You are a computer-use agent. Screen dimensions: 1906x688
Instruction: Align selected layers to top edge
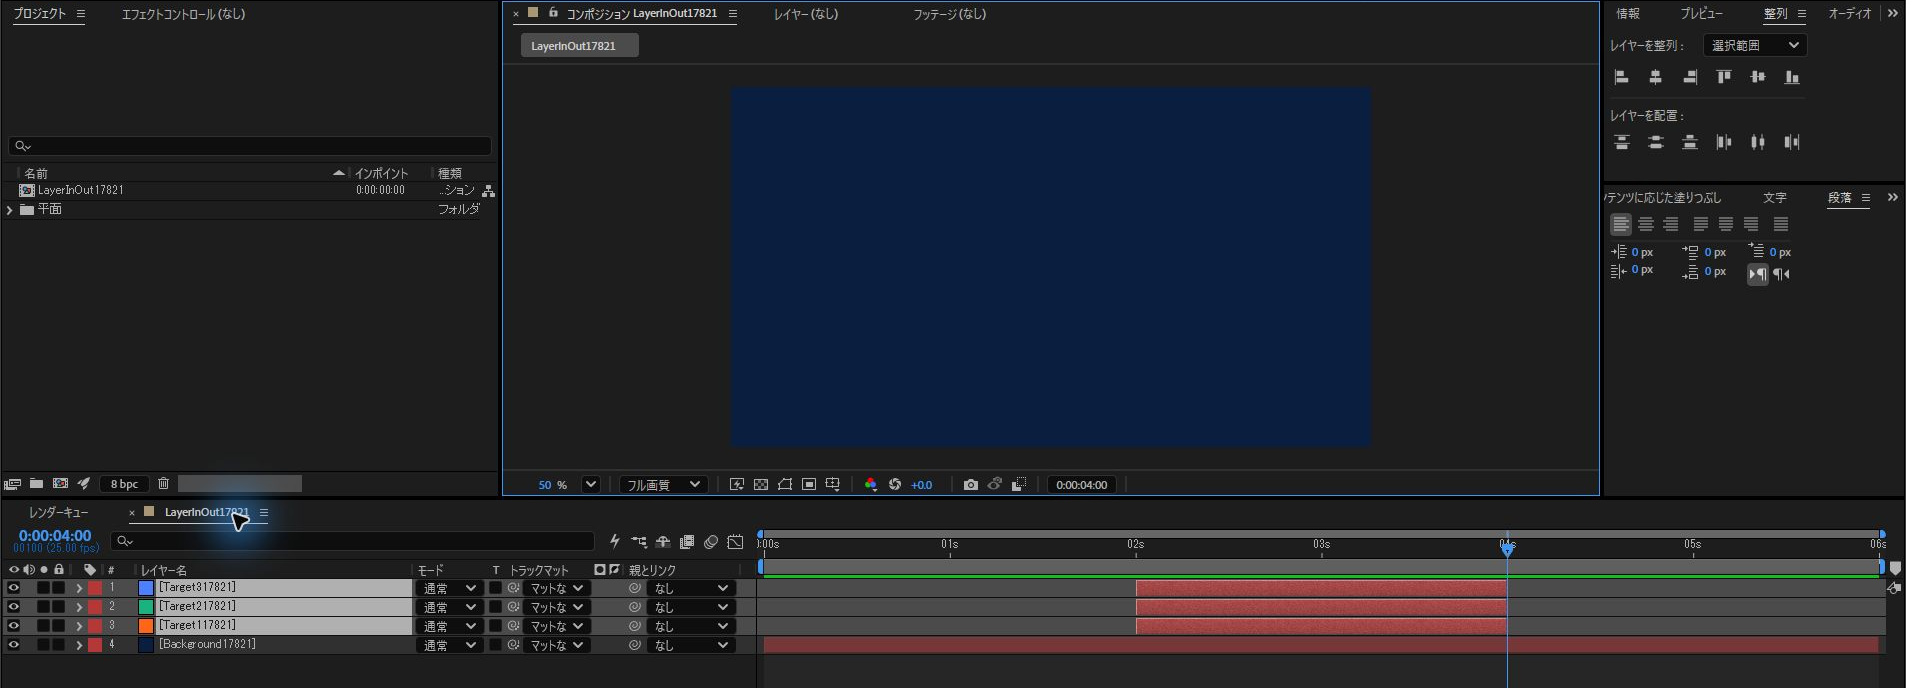coord(1724,77)
